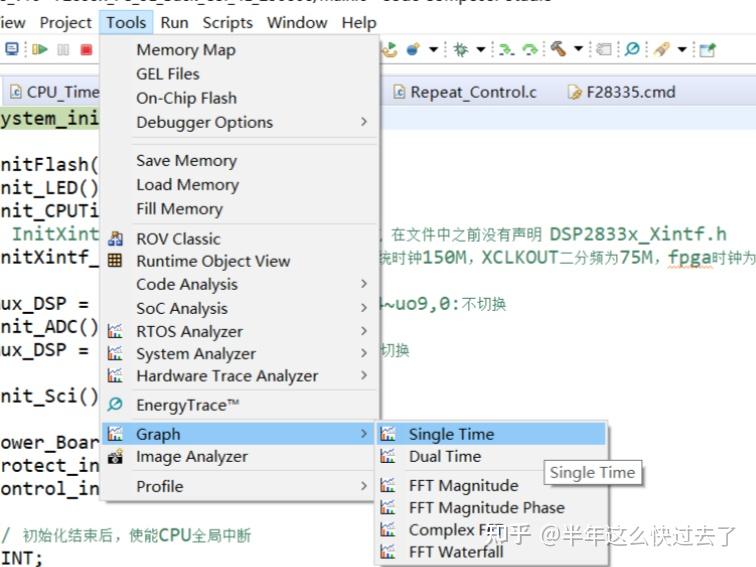Screen dimensions: 756x567
Task: Switch to the F28335.cmd editor tab
Action: point(622,92)
